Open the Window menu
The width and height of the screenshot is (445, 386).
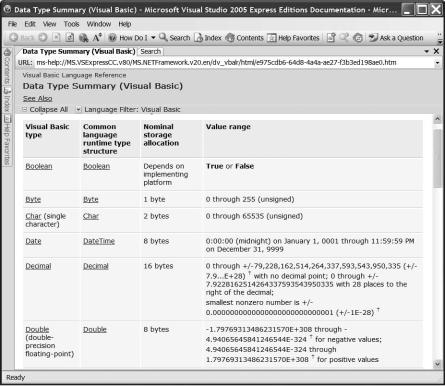click(x=99, y=24)
